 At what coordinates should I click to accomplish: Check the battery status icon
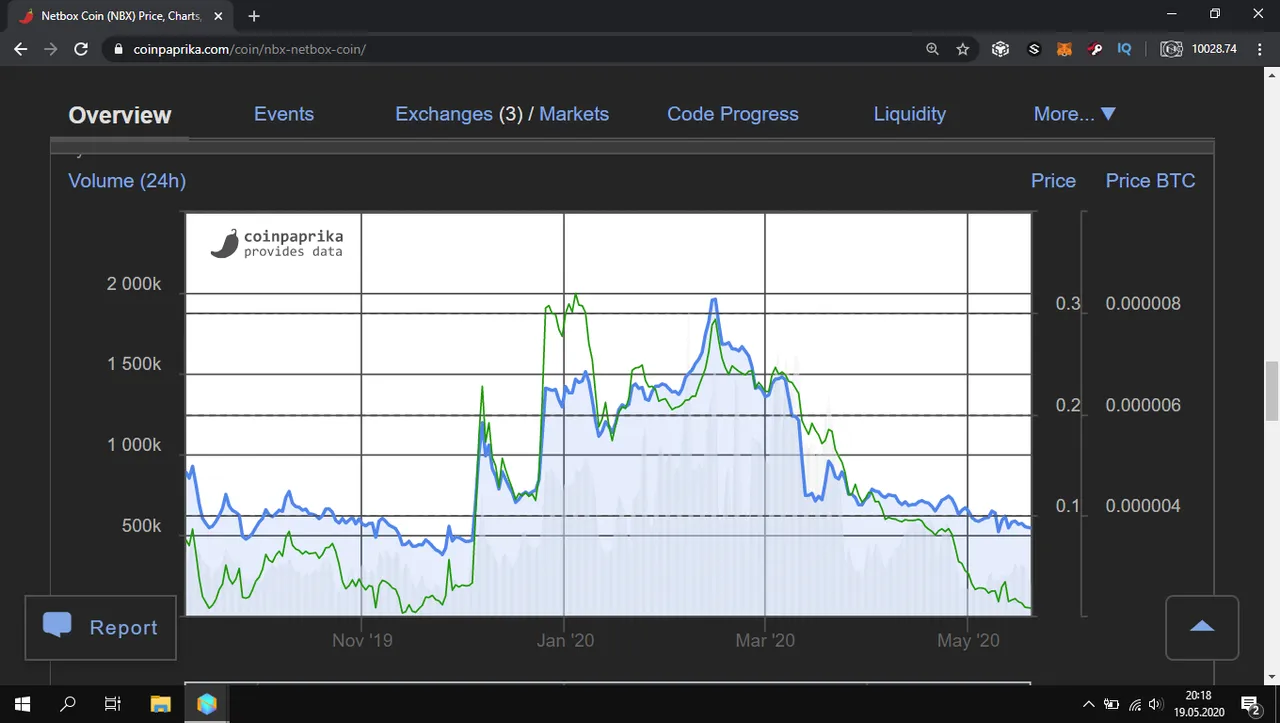(1111, 705)
